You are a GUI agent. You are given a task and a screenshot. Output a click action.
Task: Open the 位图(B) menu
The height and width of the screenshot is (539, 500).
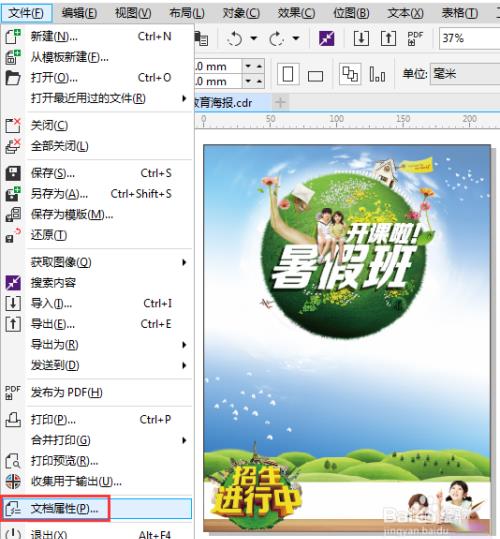351,13
